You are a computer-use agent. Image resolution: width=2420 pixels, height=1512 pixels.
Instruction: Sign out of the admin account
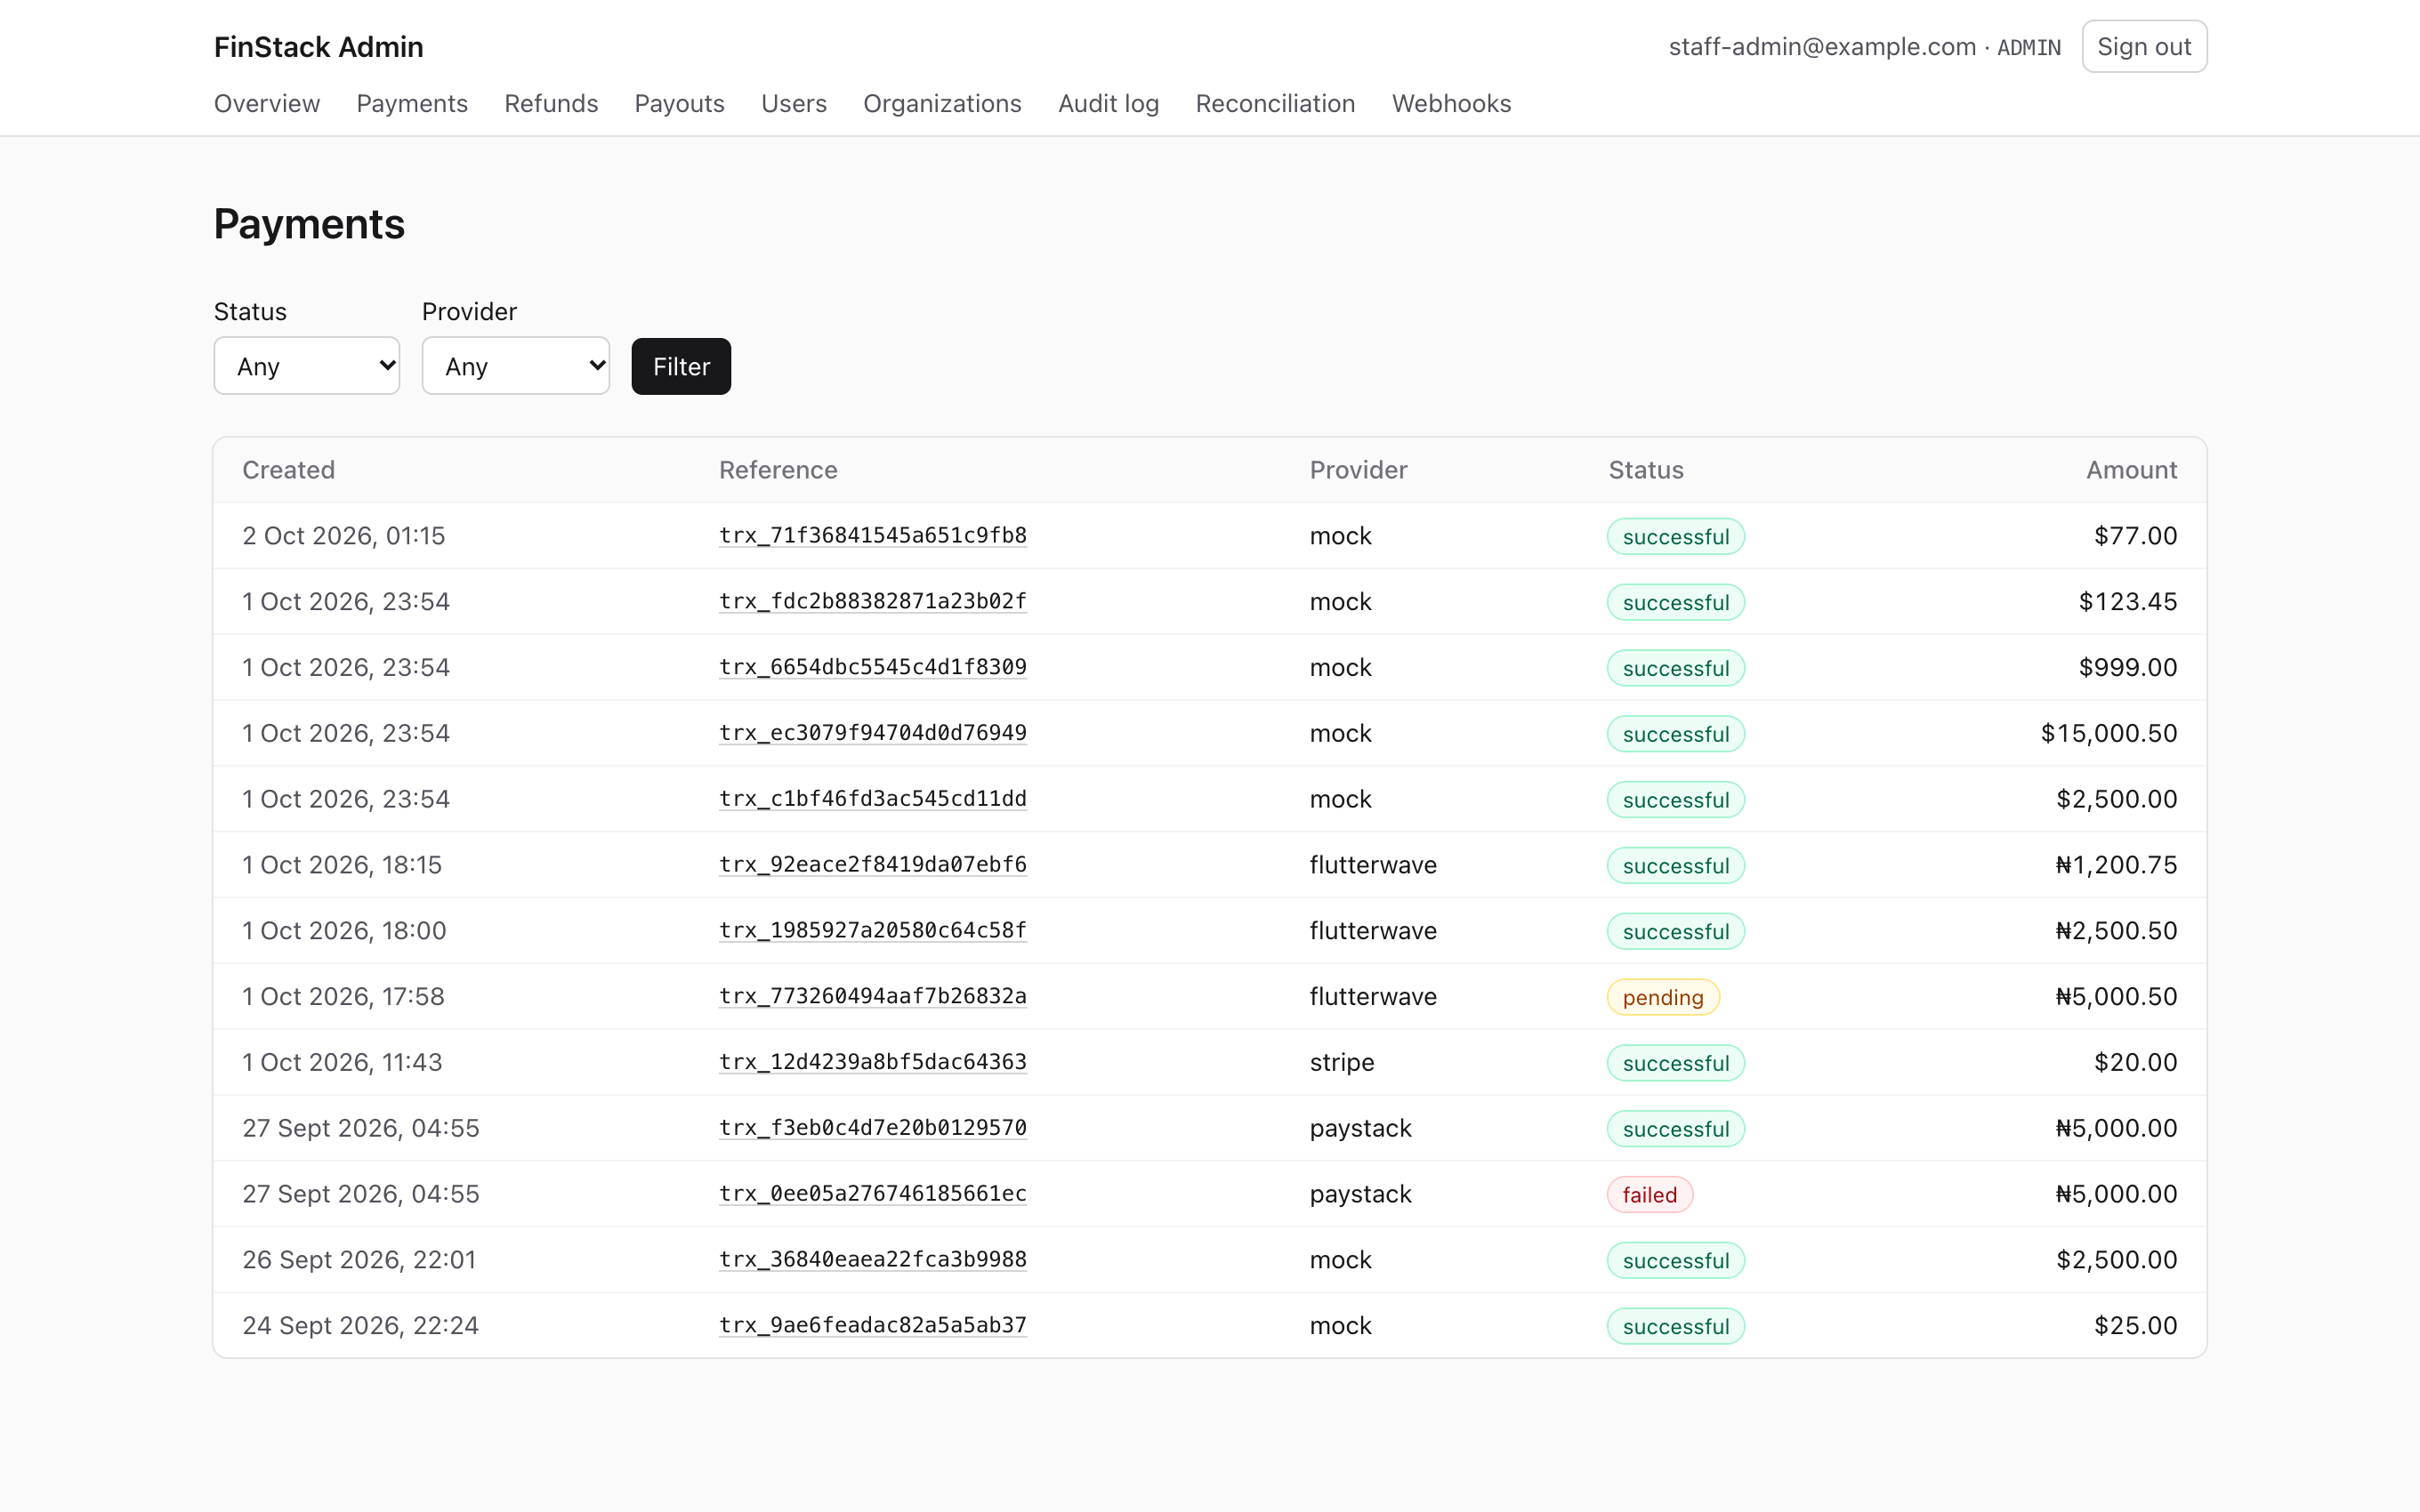click(x=2144, y=47)
